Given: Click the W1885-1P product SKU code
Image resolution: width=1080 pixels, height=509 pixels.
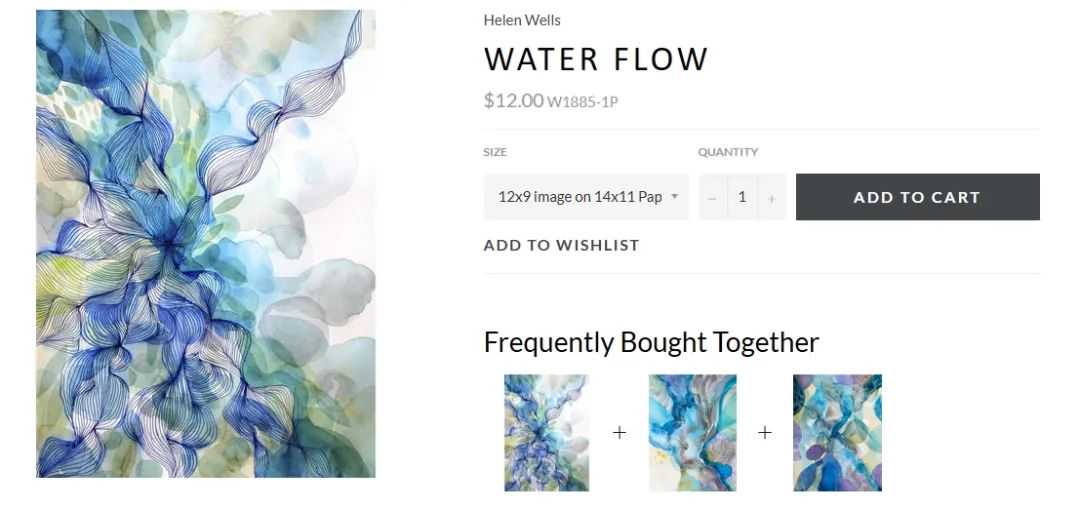Looking at the screenshot, I should pyautogui.click(x=583, y=103).
